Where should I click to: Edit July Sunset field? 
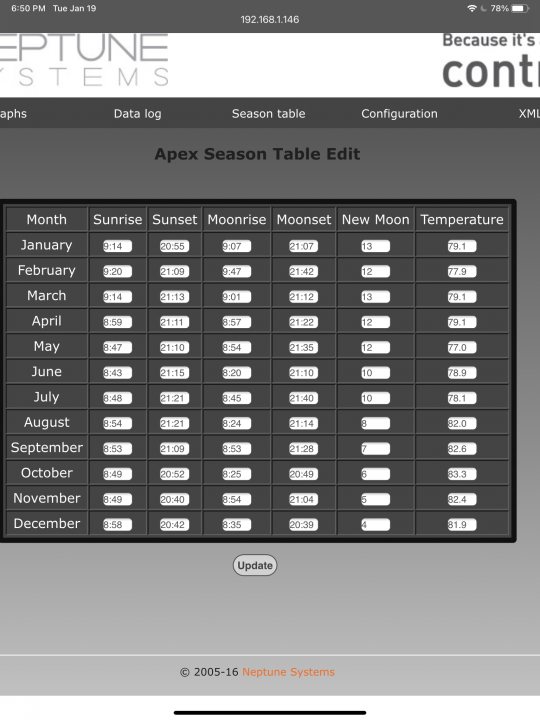point(174,398)
